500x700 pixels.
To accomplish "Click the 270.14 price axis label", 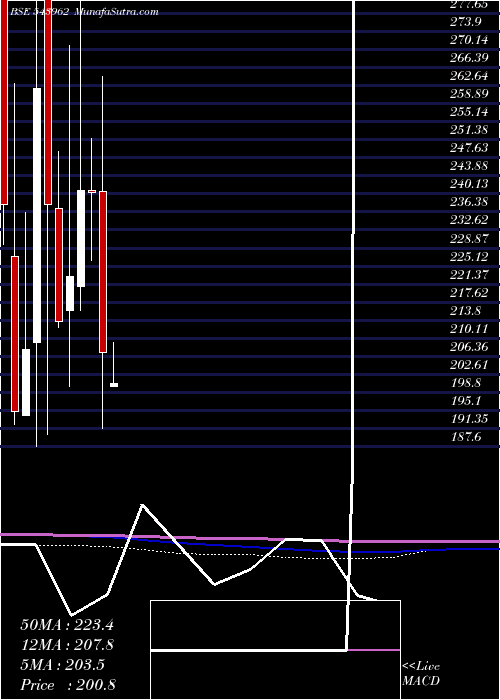I will coord(469,40).
